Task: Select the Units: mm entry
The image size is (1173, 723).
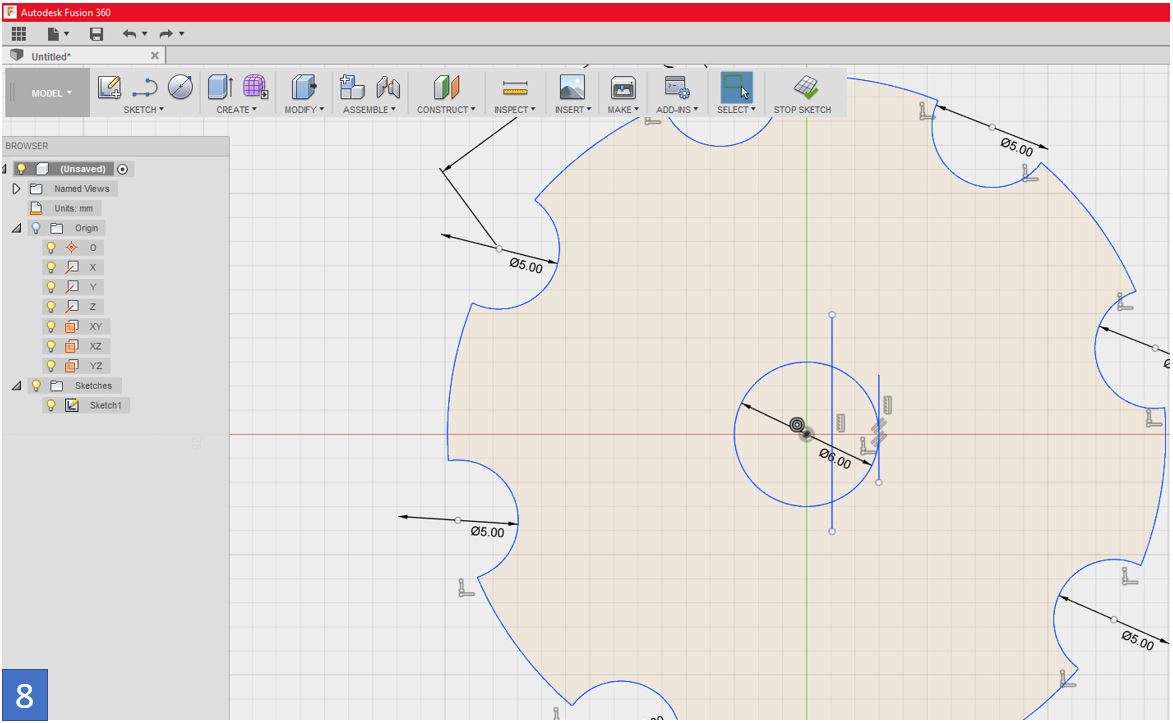Action: point(73,208)
